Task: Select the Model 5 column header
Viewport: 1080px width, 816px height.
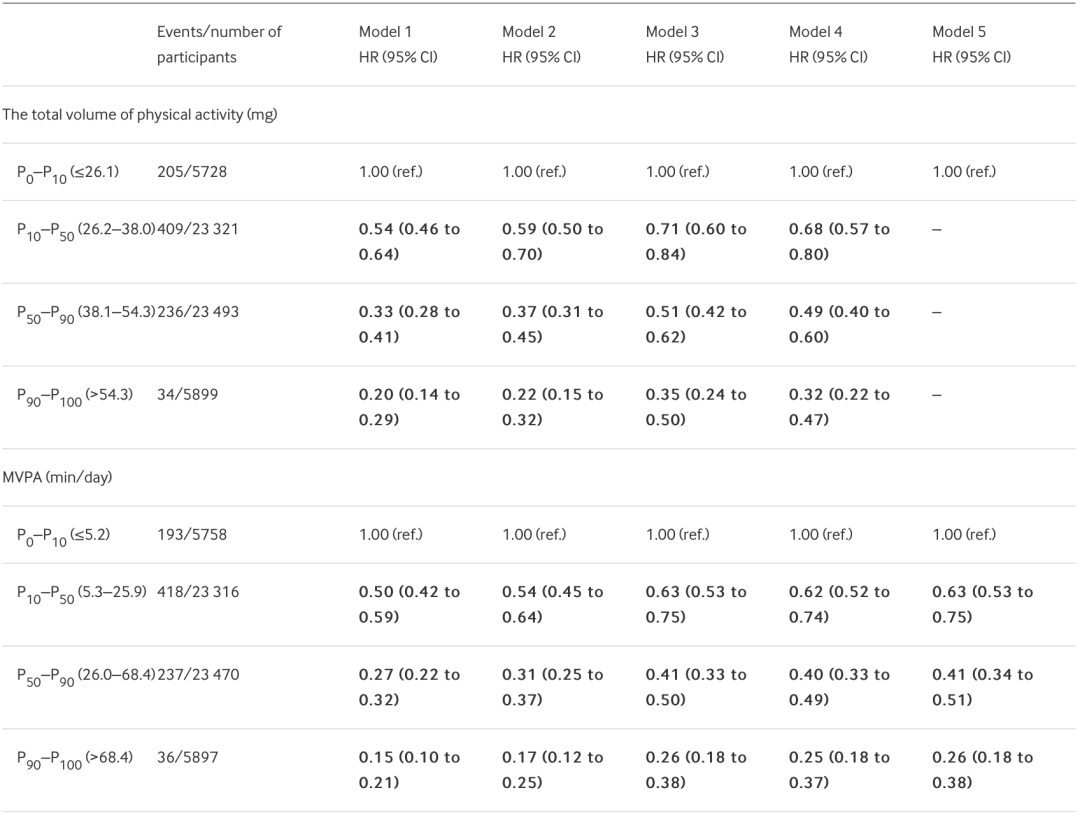Action: [971, 44]
